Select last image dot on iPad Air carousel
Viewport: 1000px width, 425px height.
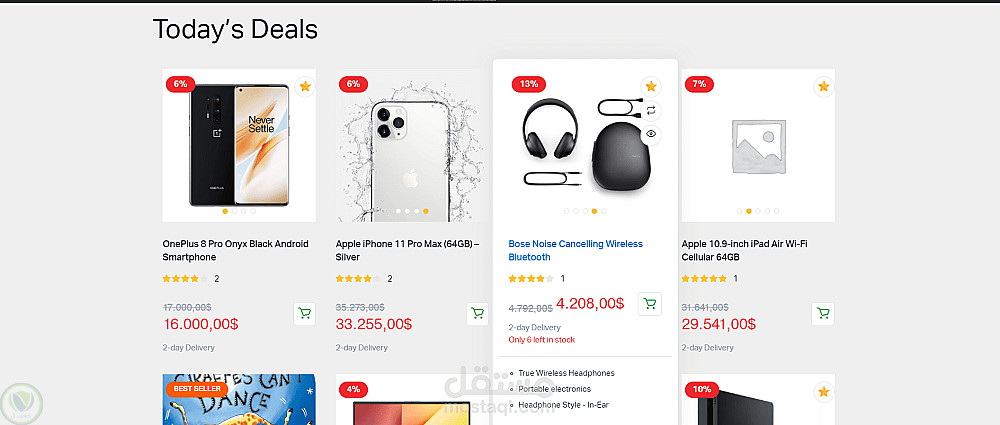click(777, 212)
